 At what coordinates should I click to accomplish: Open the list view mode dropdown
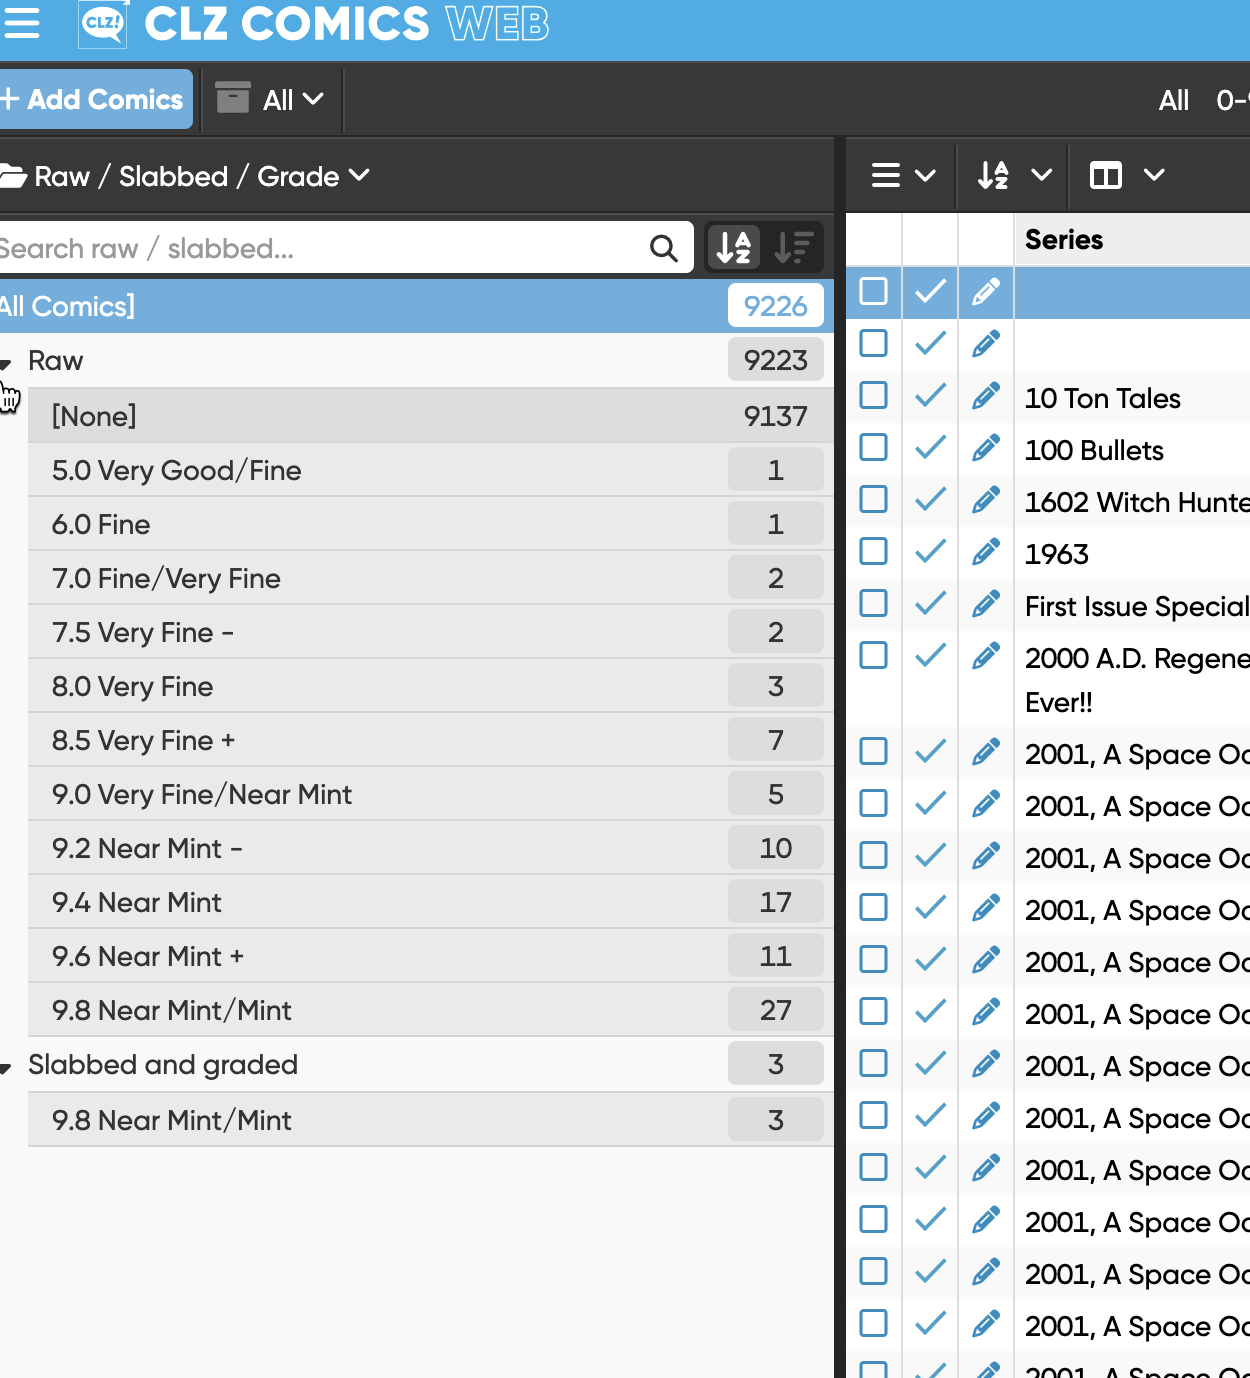point(903,176)
